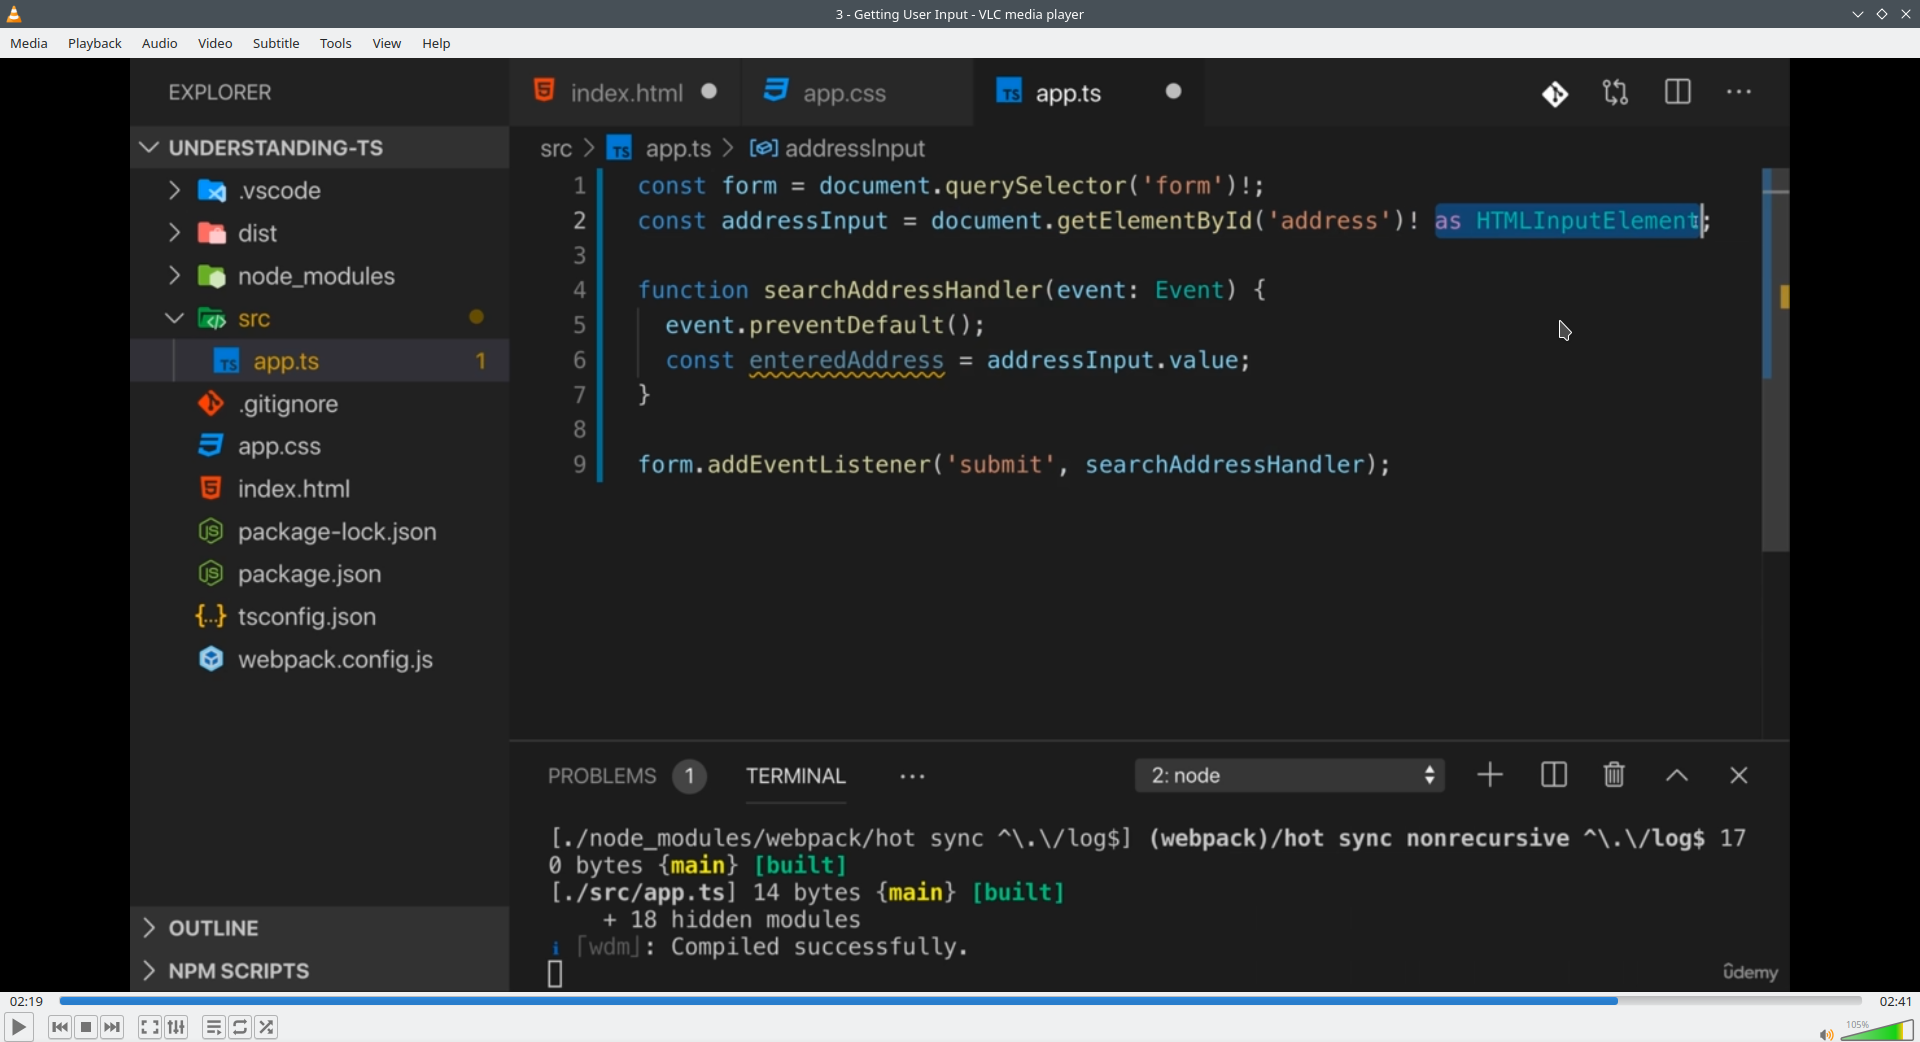Expand the dist folder
This screenshot has width=1920, height=1042.
pyautogui.click(x=320, y=233)
